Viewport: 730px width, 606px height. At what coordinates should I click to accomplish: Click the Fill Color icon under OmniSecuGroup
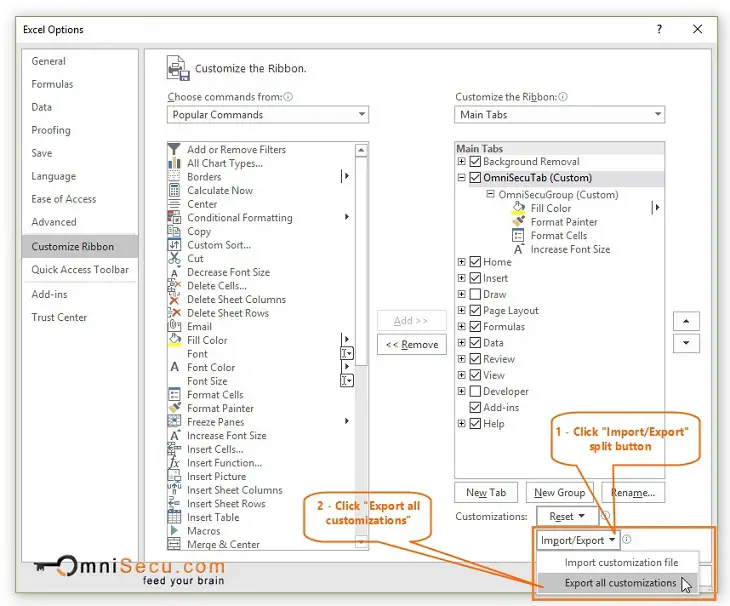[518, 208]
